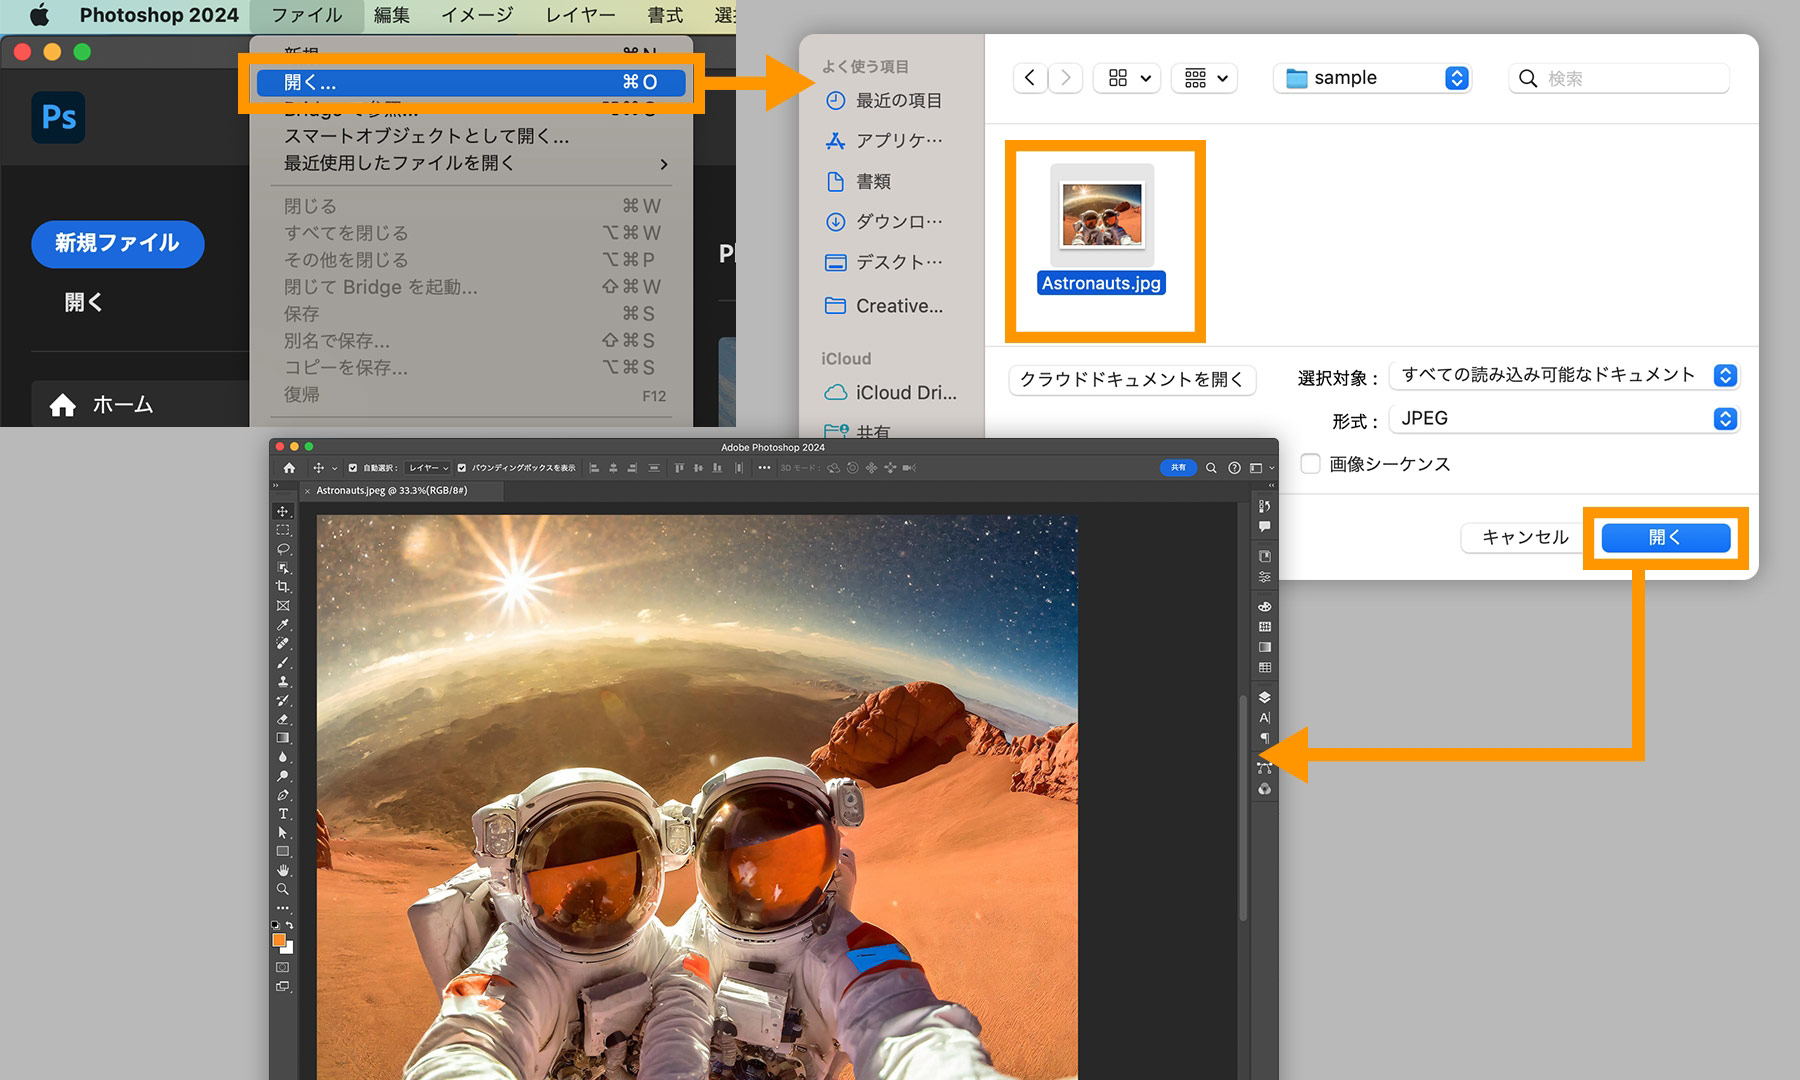Open the Color panel palette icon
The width and height of the screenshot is (1800, 1080).
click(1265, 607)
